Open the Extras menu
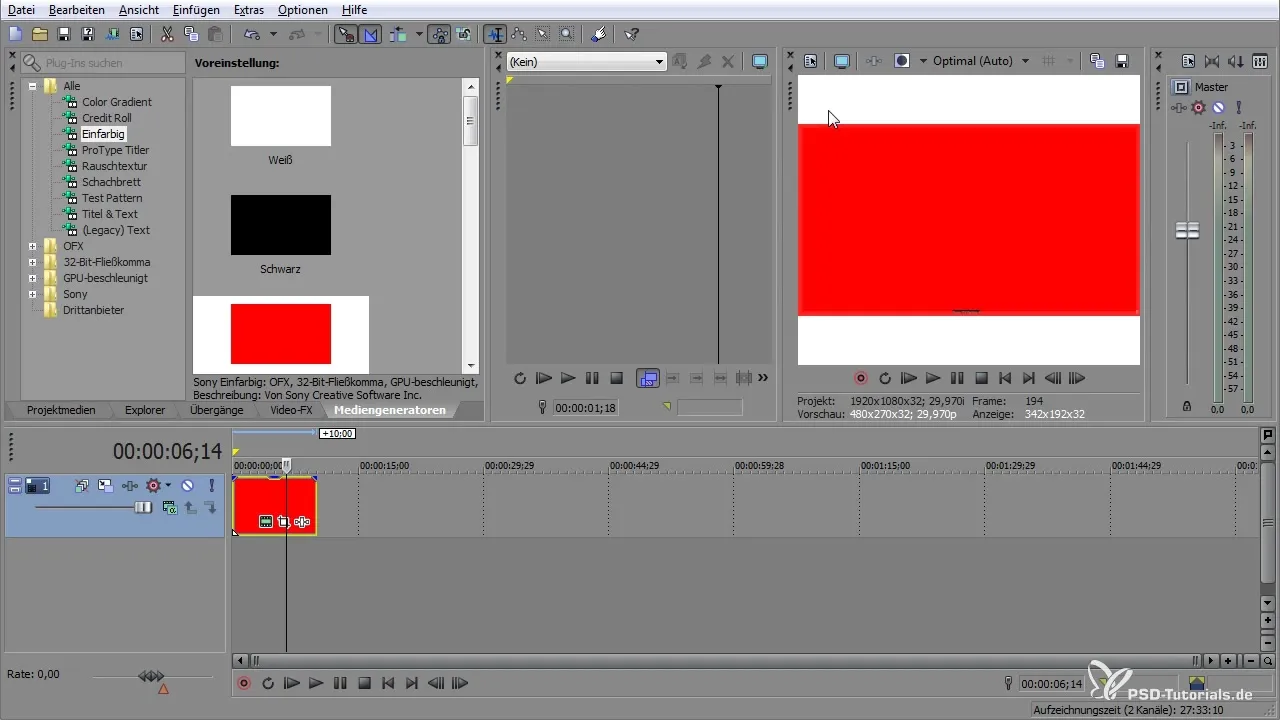Image resolution: width=1280 pixels, height=720 pixels. pos(249,10)
